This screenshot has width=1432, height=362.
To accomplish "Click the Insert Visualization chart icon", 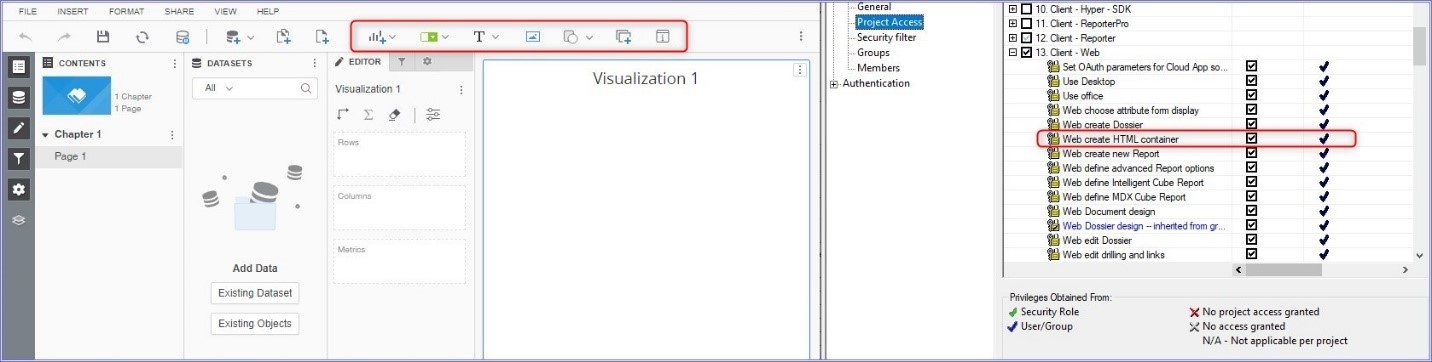I will 376,36.
